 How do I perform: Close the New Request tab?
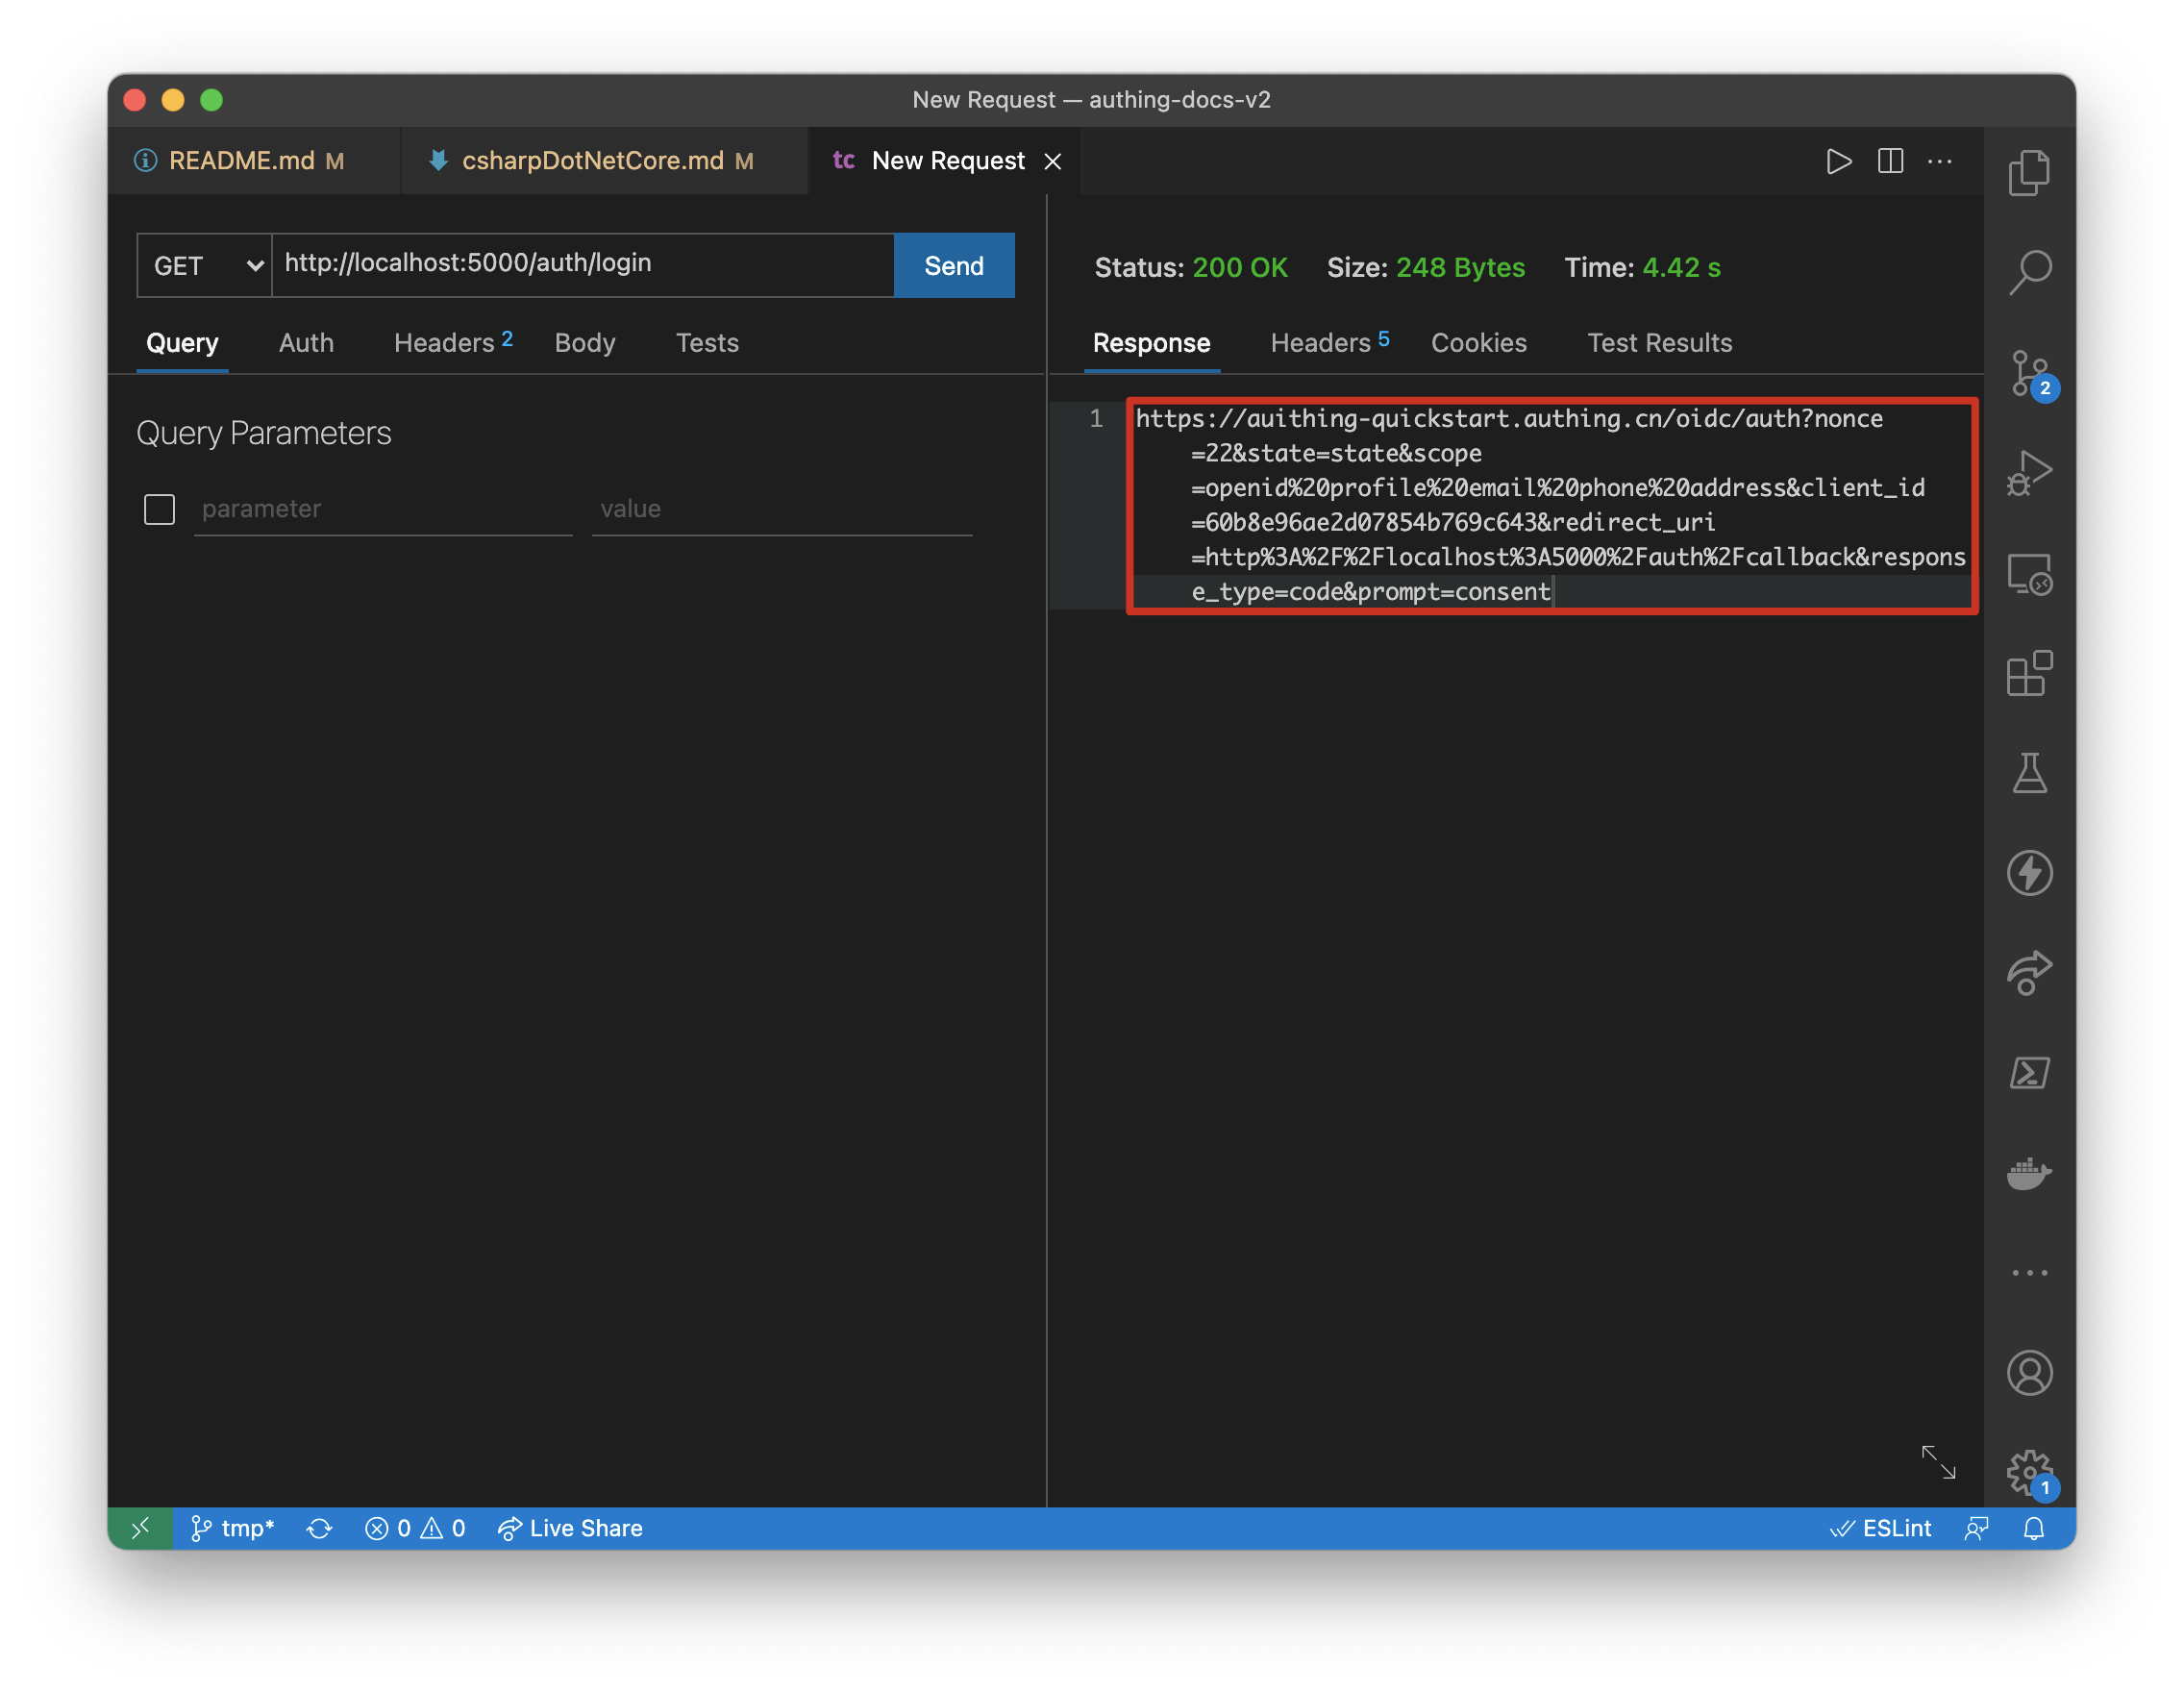(x=1053, y=162)
